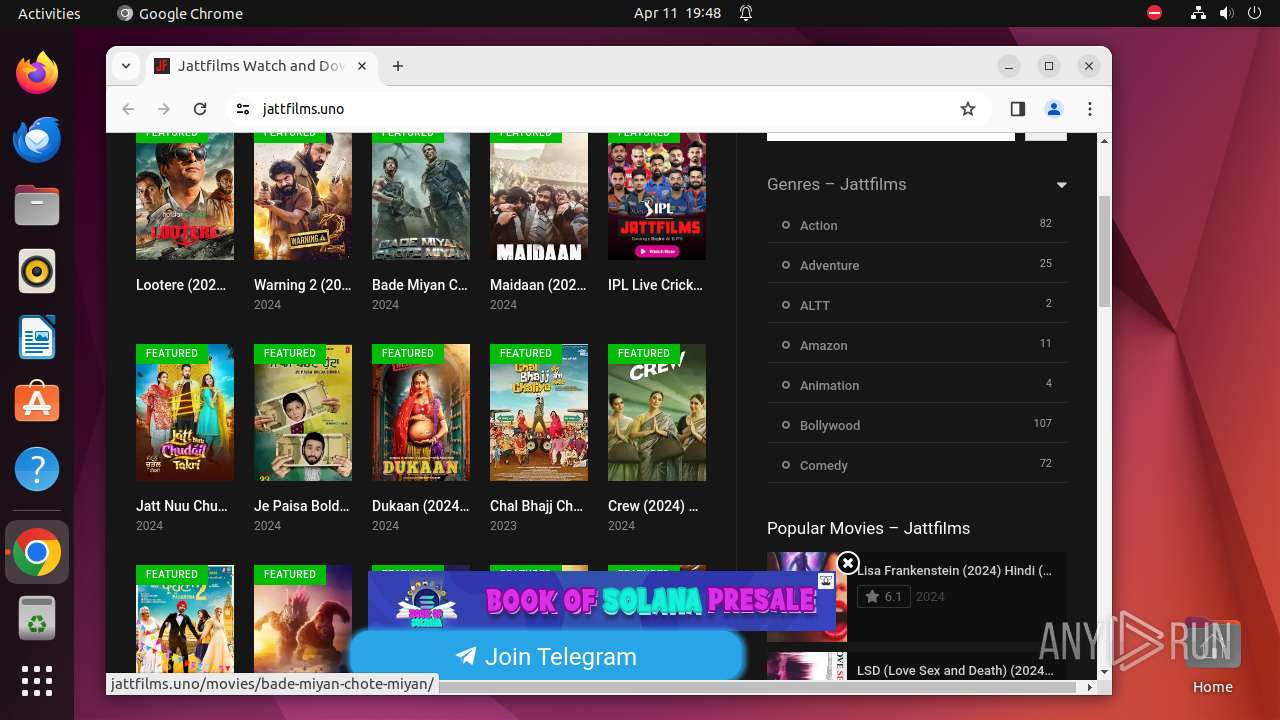View site information icon in address bar

242,109
